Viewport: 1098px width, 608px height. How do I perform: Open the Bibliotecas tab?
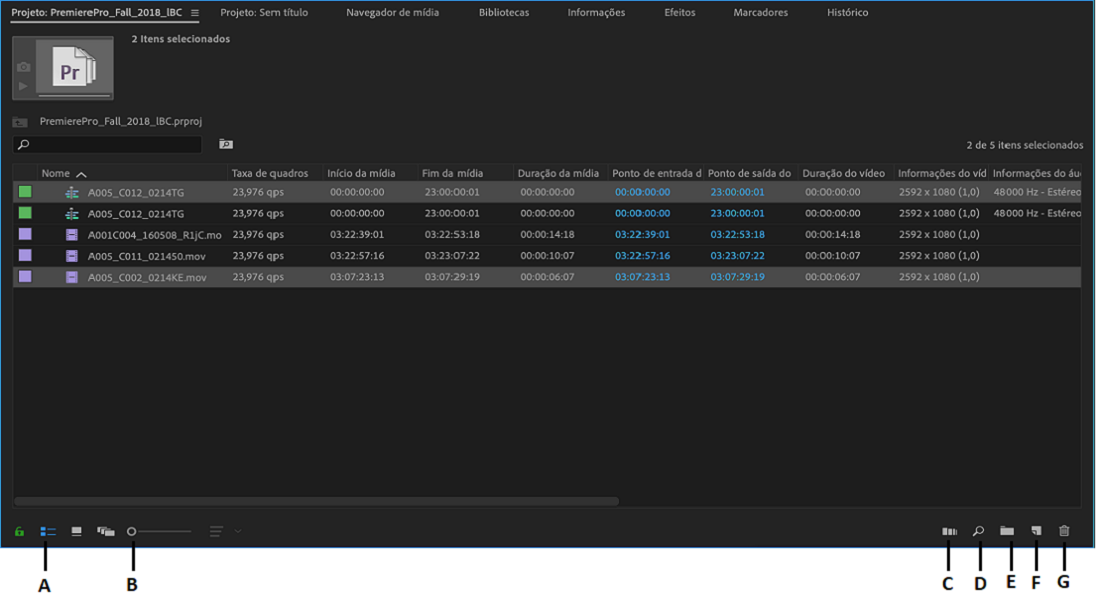pos(504,13)
